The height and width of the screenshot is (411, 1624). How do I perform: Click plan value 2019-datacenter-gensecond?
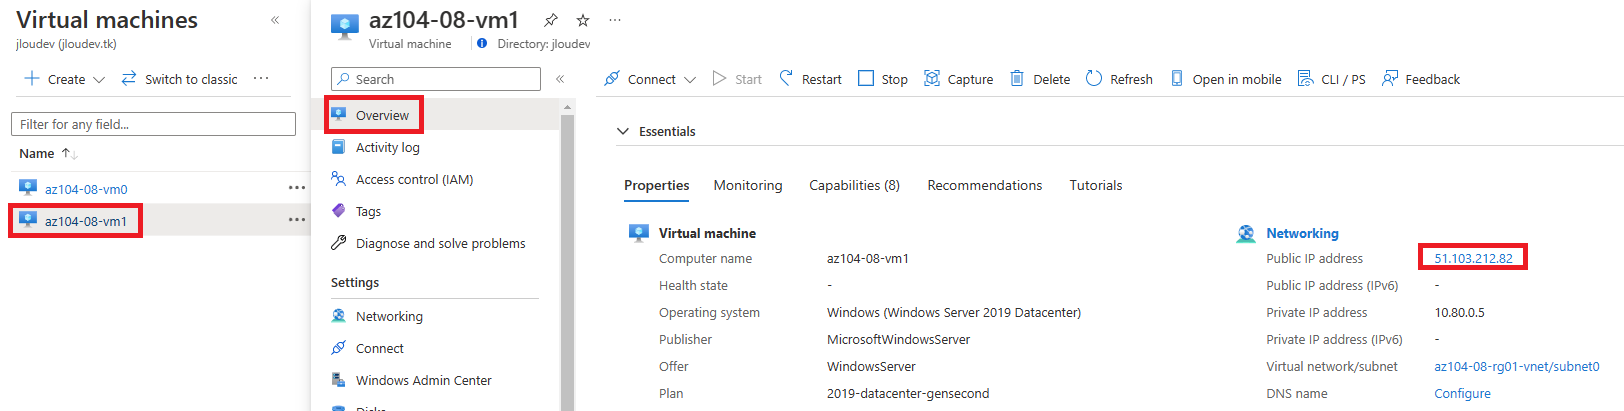pyautogui.click(x=908, y=393)
